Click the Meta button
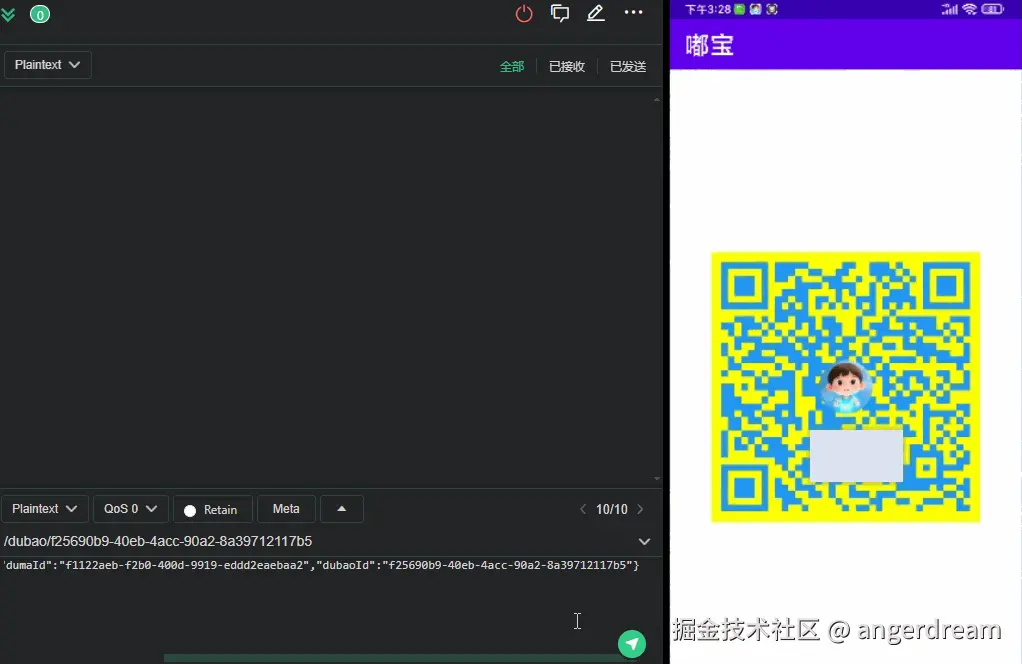This screenshot has width=1022, height=664. [x=286, y=509]
